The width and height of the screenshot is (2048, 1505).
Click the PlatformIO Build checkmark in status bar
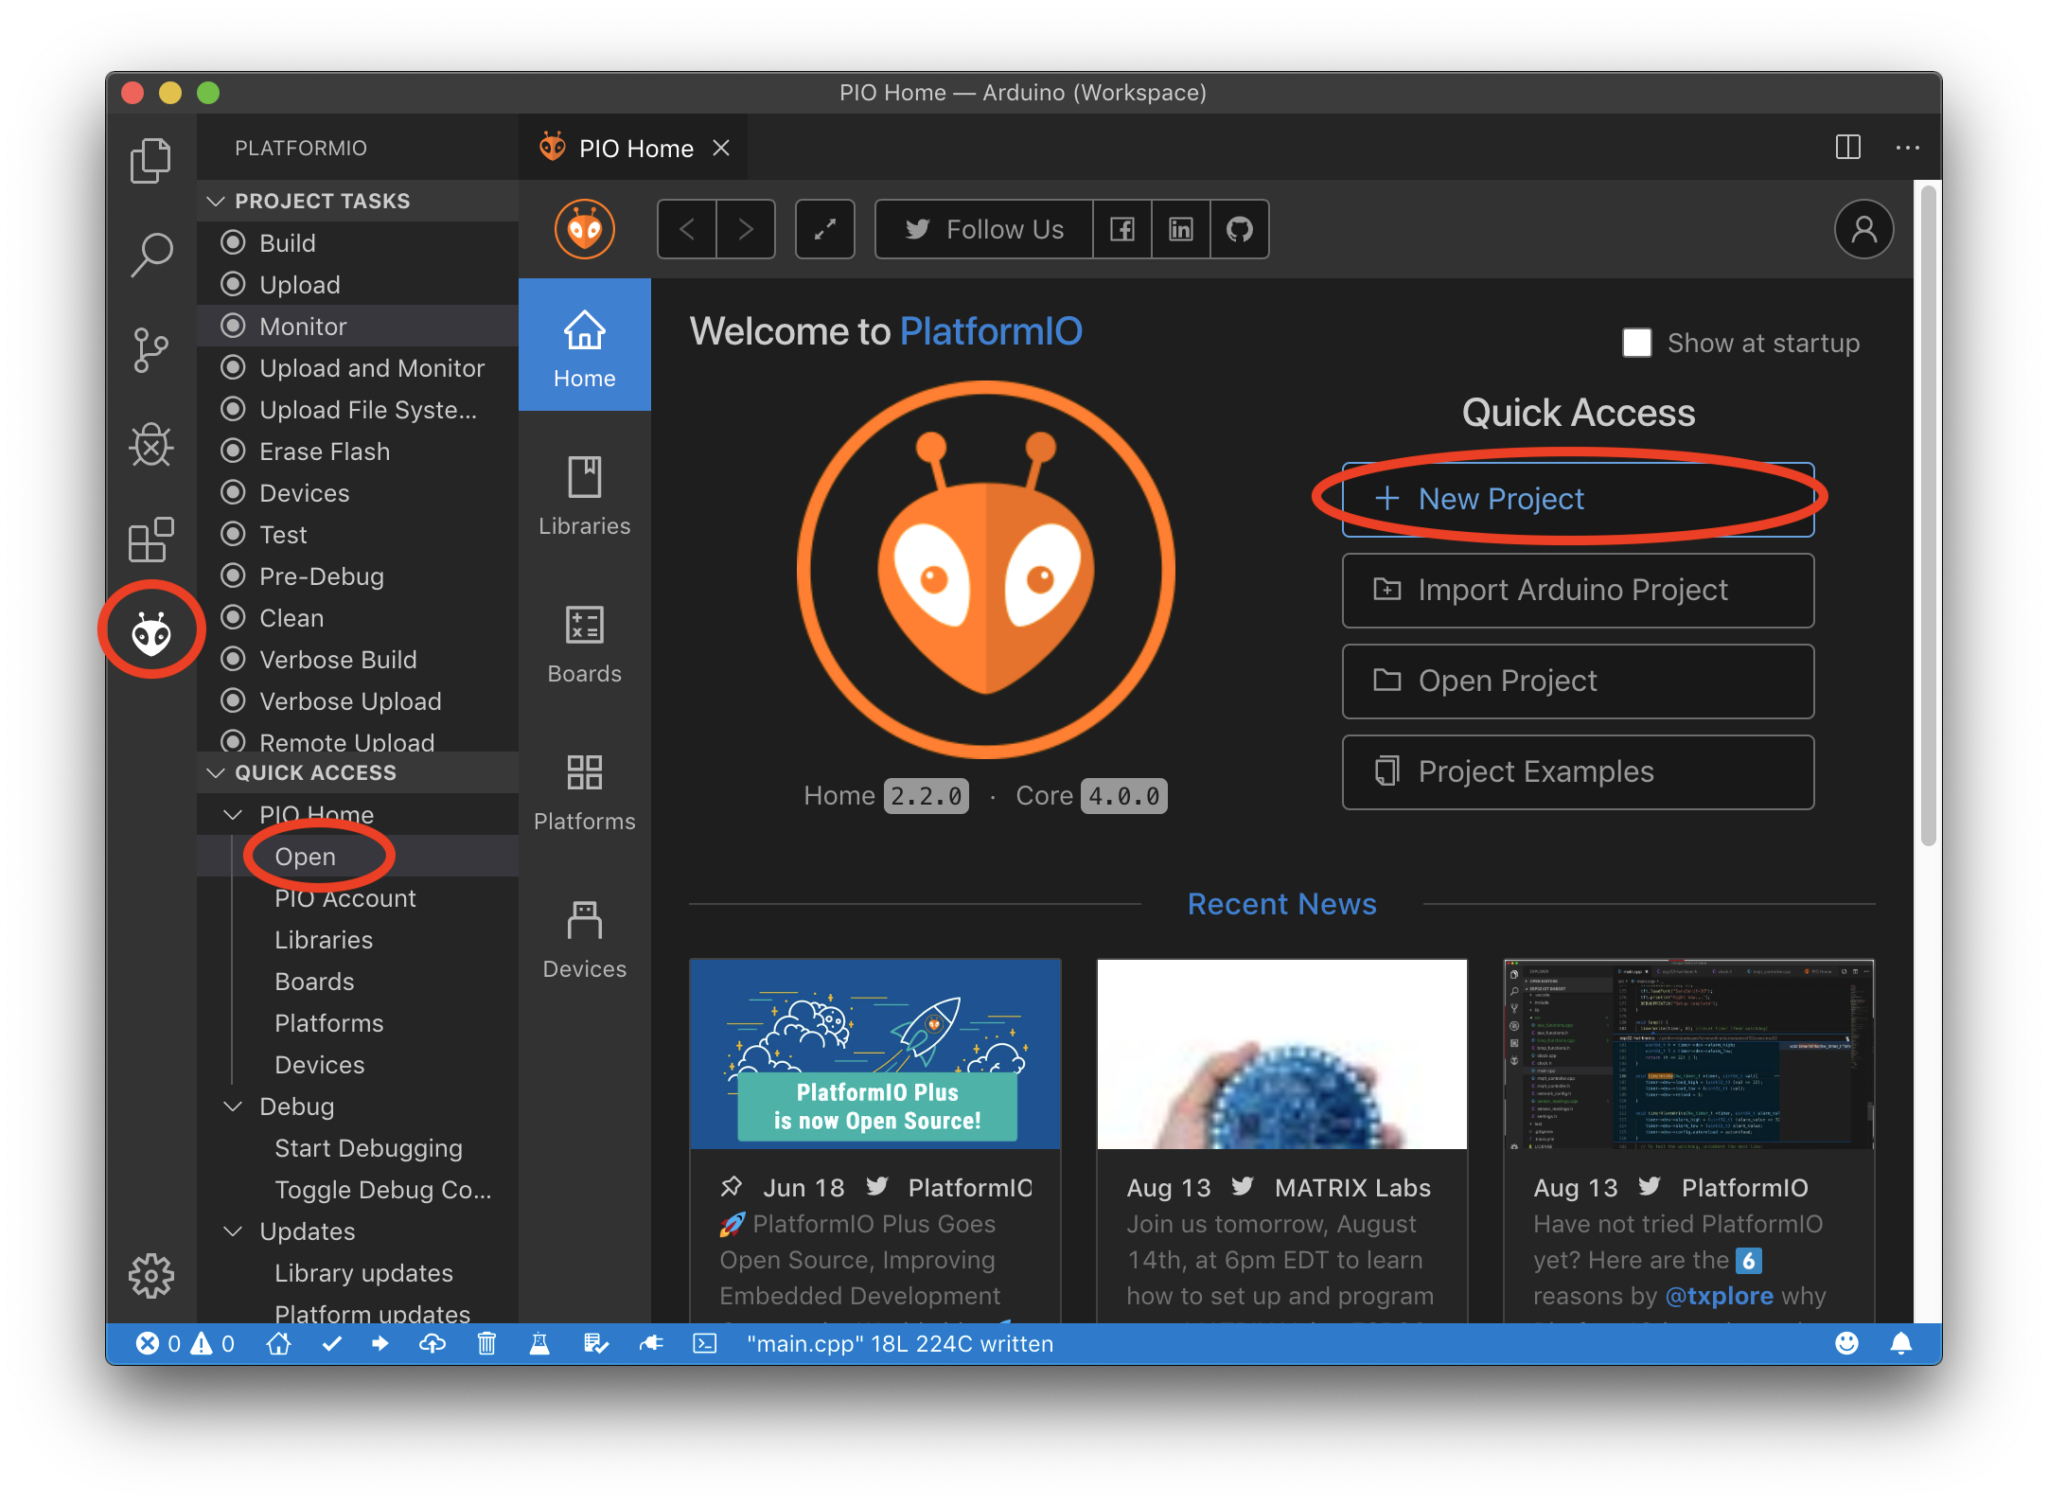pyautogui.click(x=333, y=1344)
